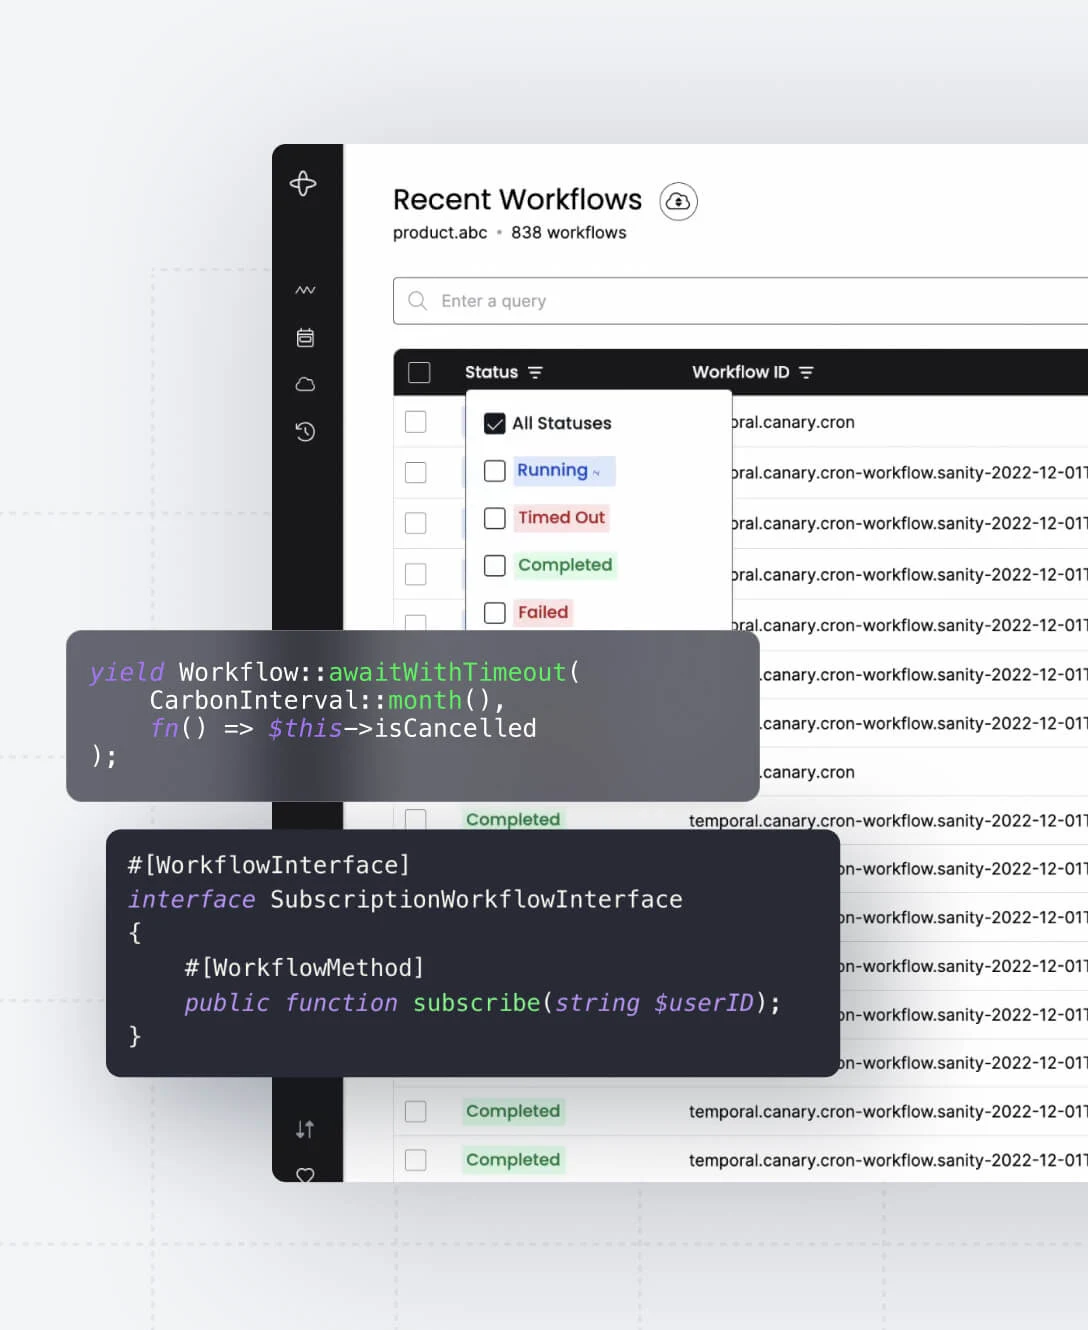Viewport: 1088px width, 1330px height.
Task: Check the Failed status filter
Action: pos(495,612)
